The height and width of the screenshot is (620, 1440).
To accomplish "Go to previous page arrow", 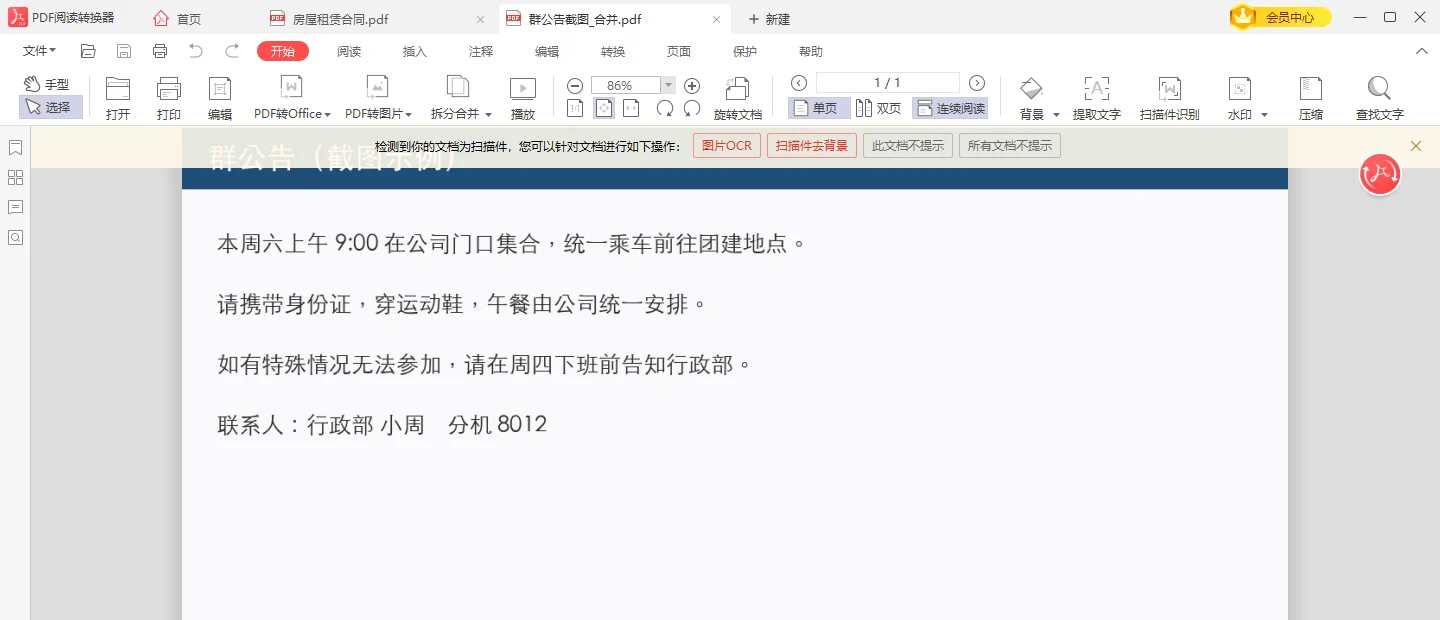I will click(799, 83).
